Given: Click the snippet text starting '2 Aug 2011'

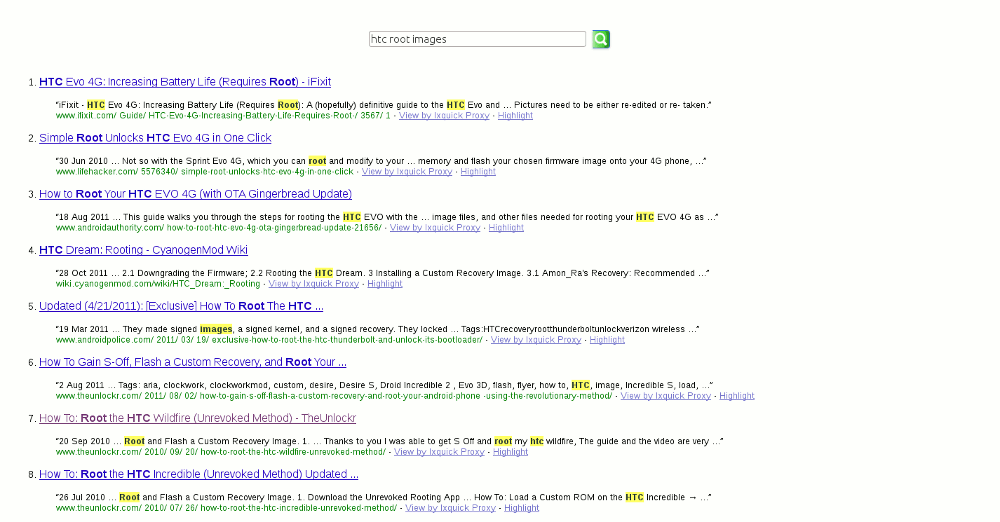Looking at the screenshot, I should (384, 386).
